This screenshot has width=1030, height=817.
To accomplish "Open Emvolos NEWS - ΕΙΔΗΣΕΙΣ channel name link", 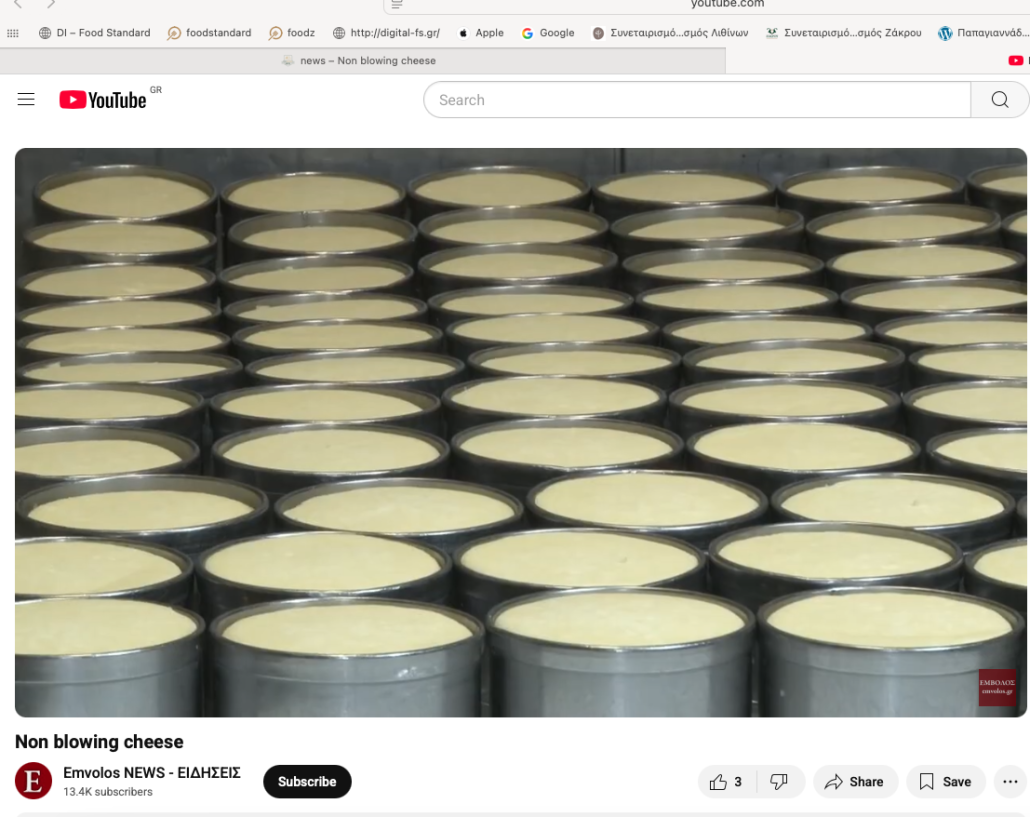I will tap(152, 773).
